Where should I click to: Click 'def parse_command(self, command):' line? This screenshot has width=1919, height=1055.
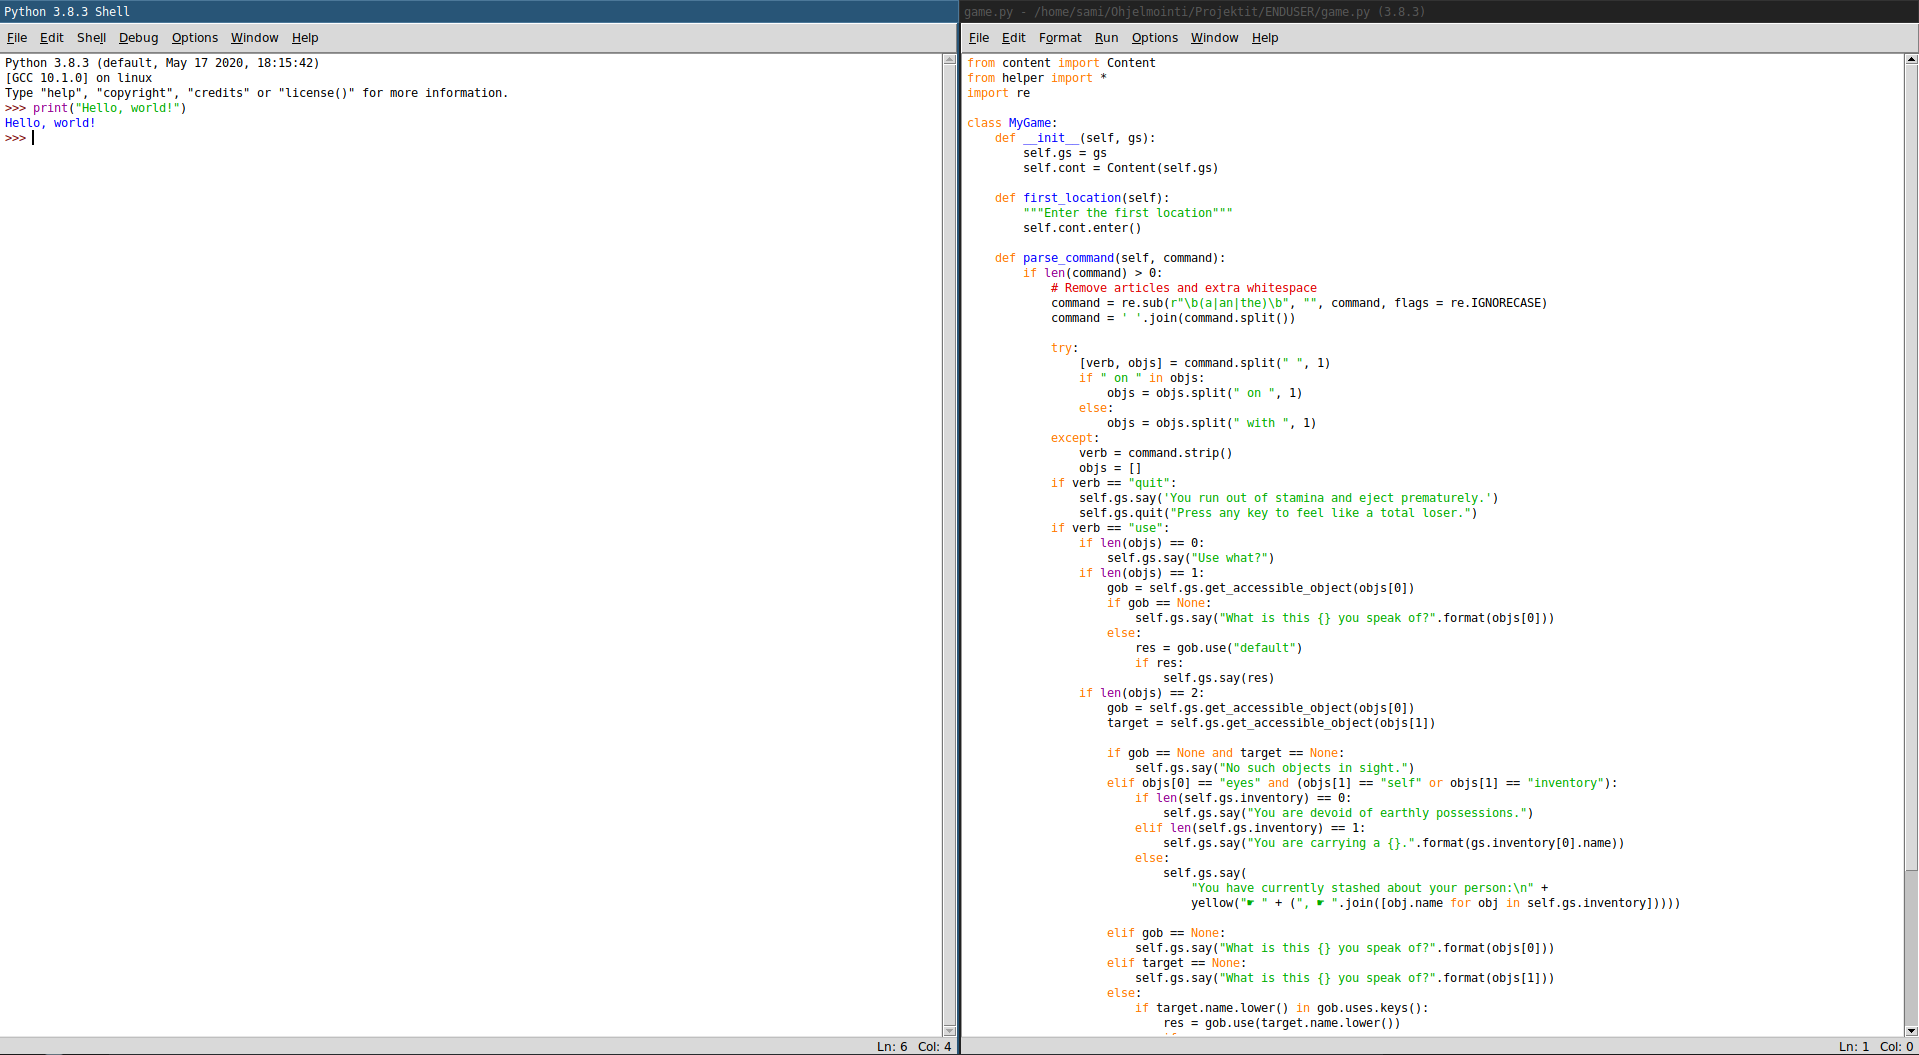(x=1110, y=258)
